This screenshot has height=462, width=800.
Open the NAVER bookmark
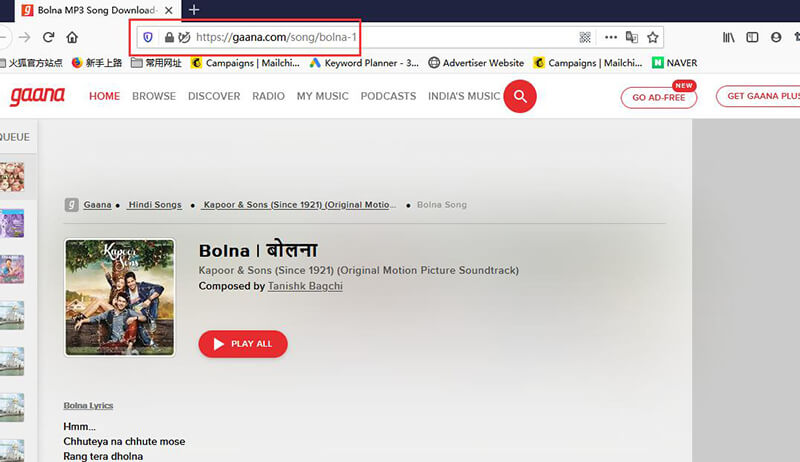pyautogui.click(x=674, y=63)
